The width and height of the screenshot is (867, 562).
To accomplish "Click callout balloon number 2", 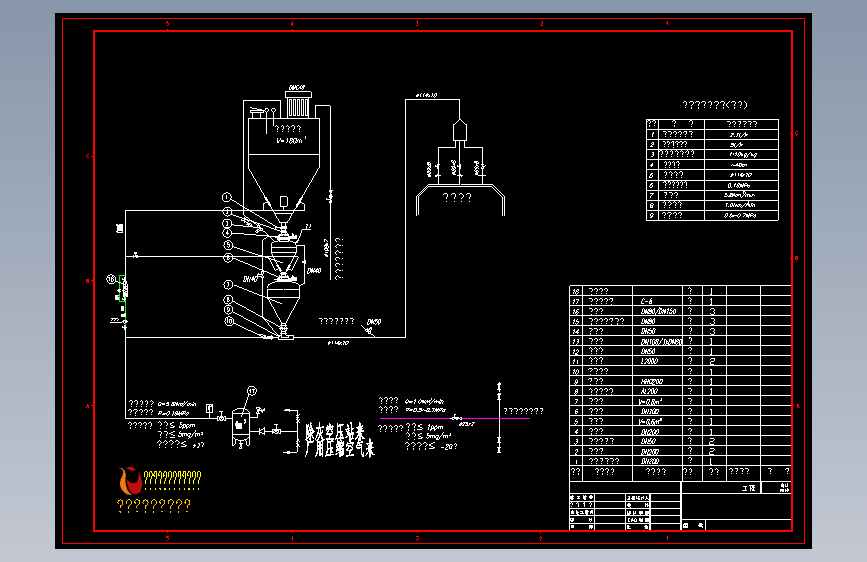I will point(227,212).
